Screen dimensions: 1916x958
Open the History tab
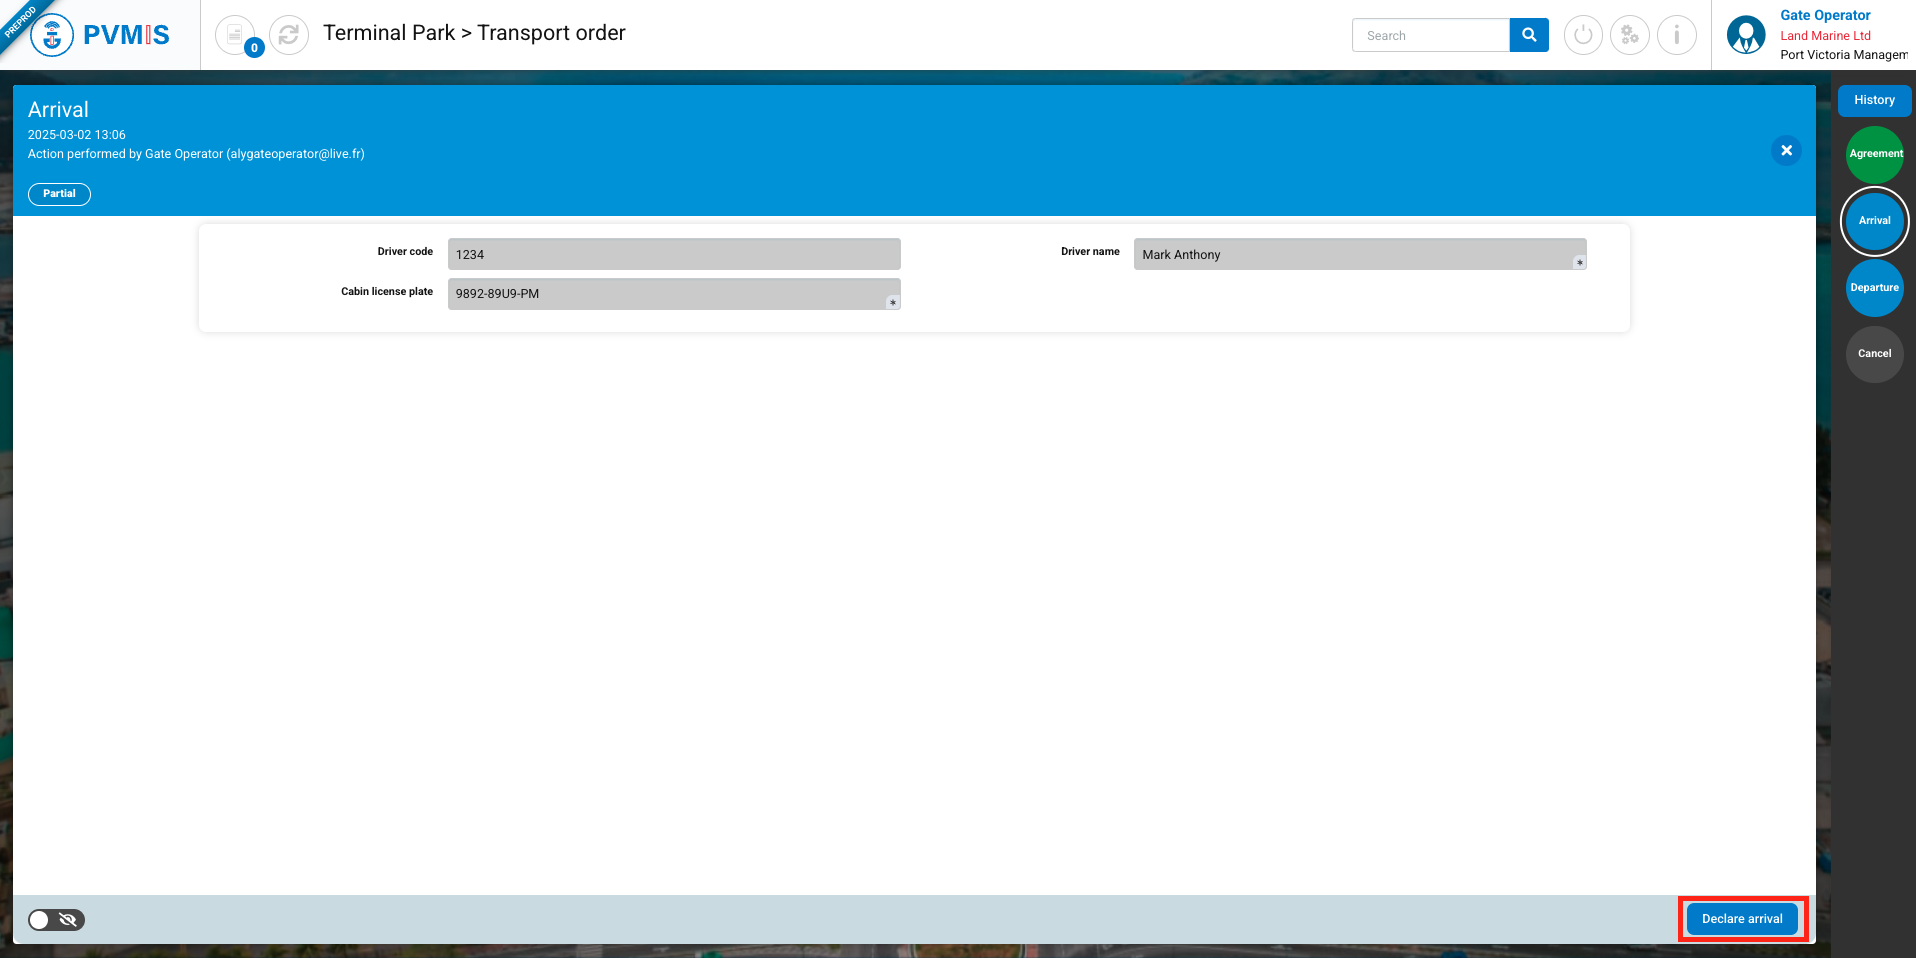[x=1874, y=100]
